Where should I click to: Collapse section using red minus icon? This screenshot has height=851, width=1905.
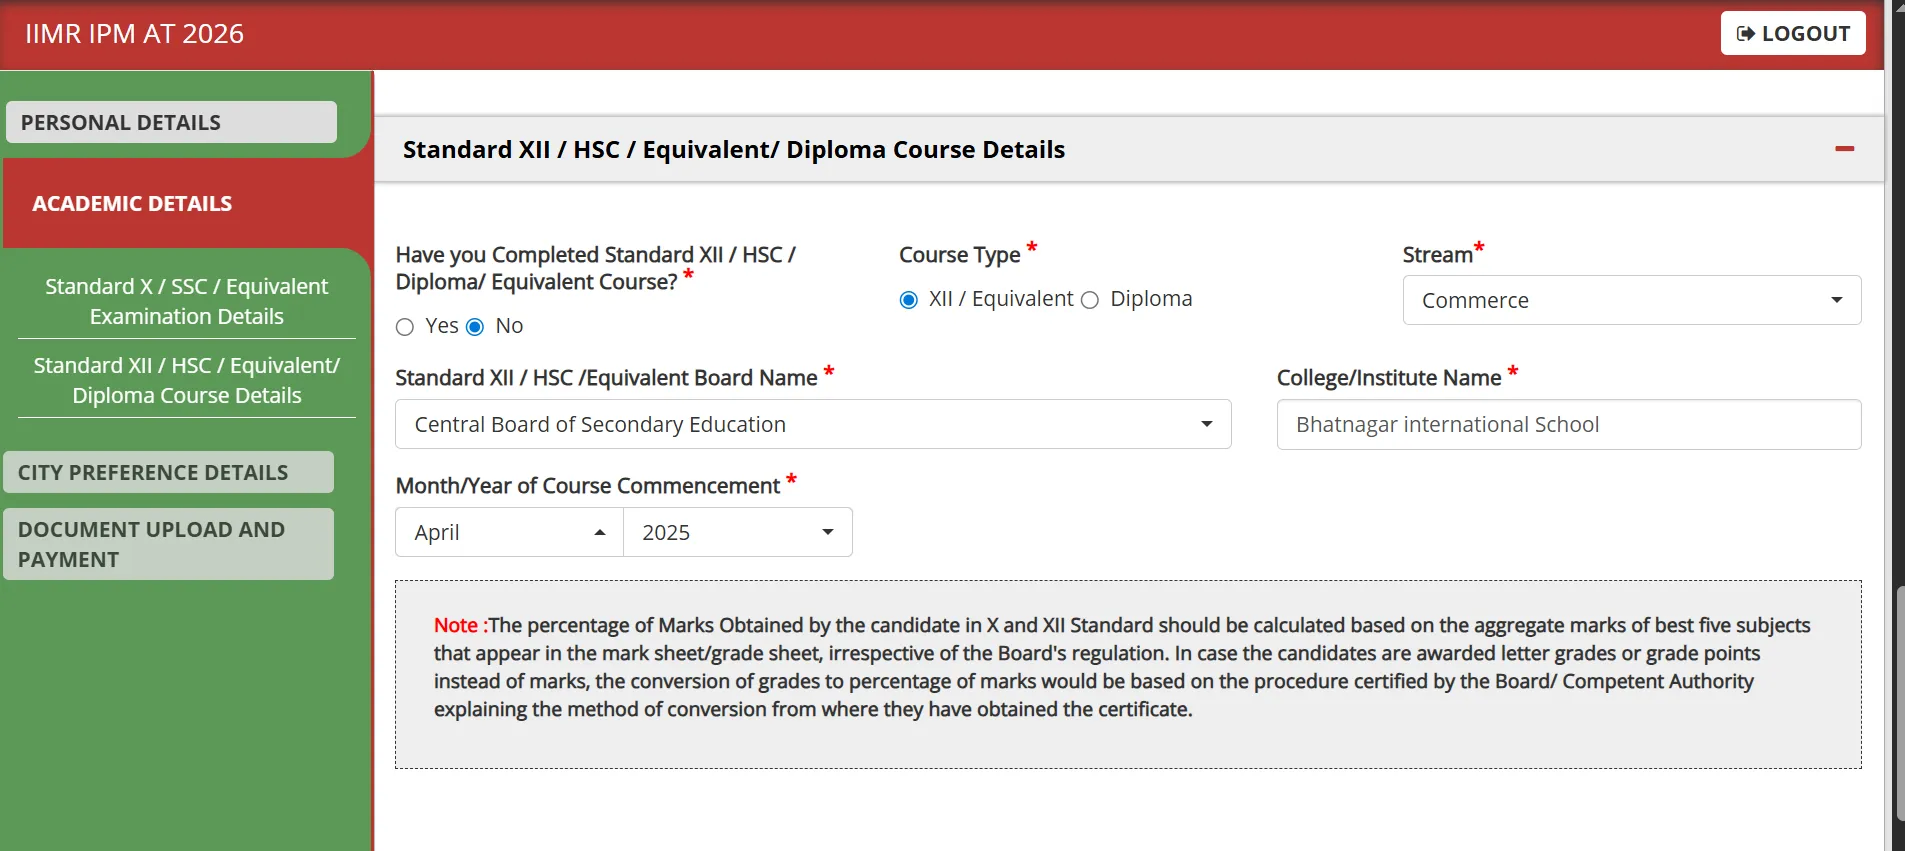(1845, 149)
